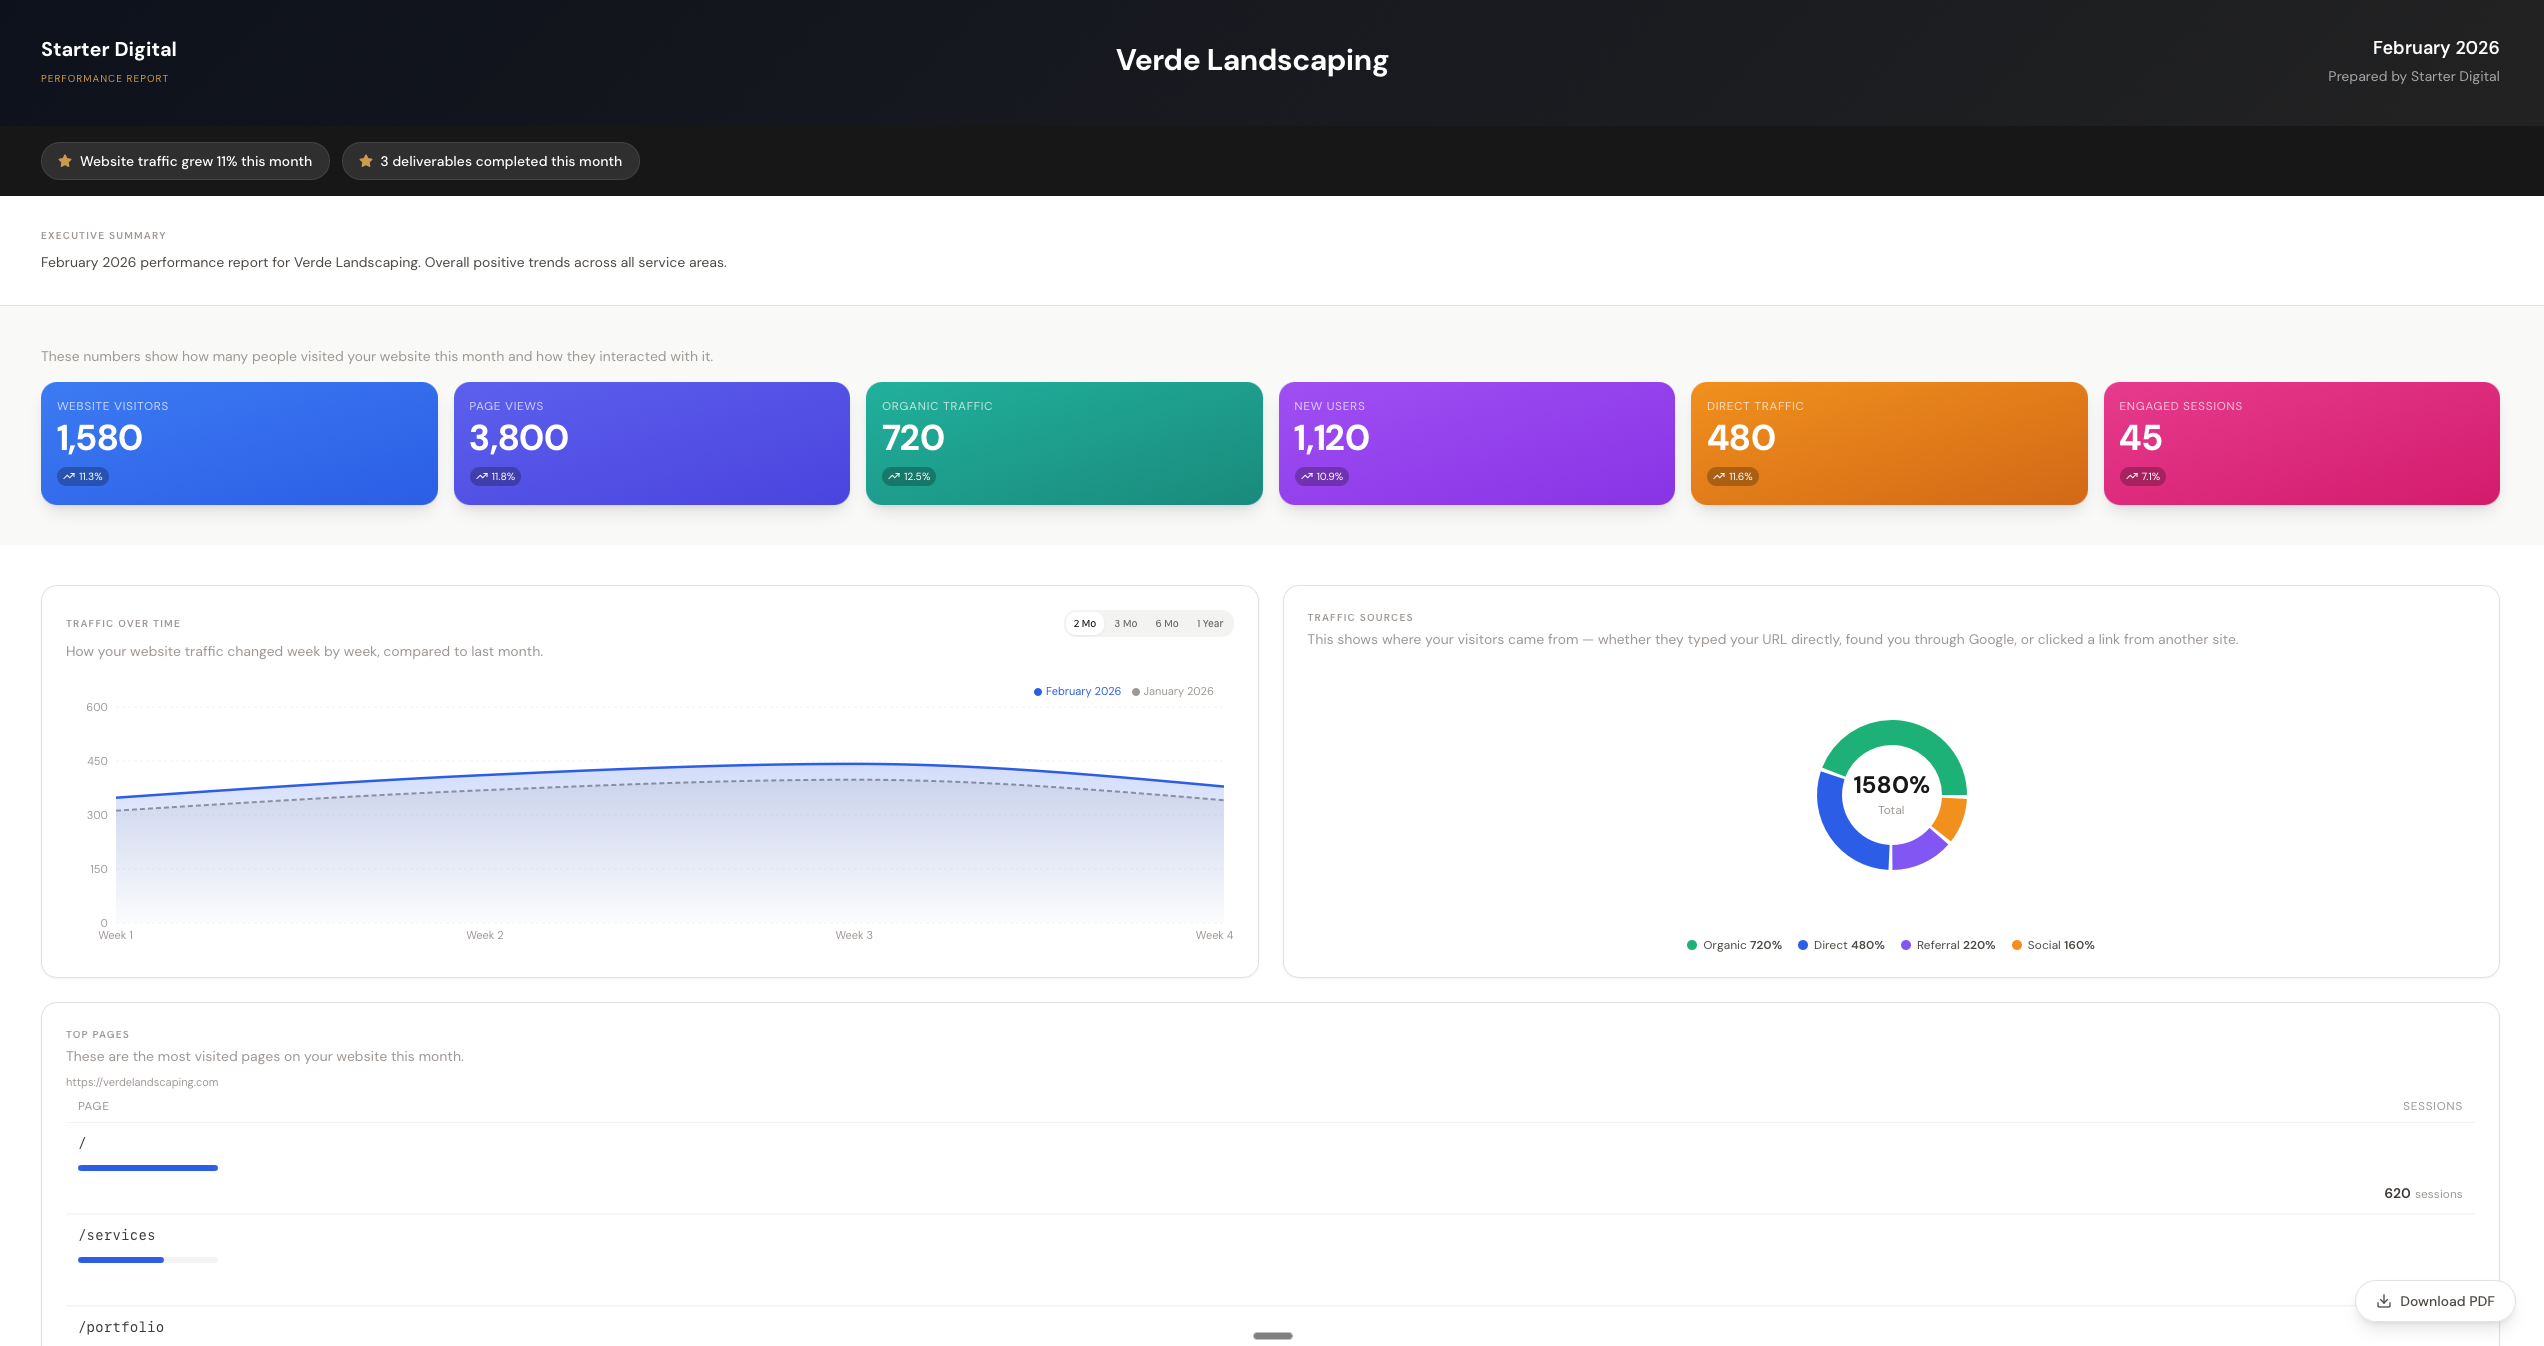The height and width of the screenshot is (1346, 2544).
Task: Click the Website Visitors 1,580 card
Action: click(x=239, y=443)
